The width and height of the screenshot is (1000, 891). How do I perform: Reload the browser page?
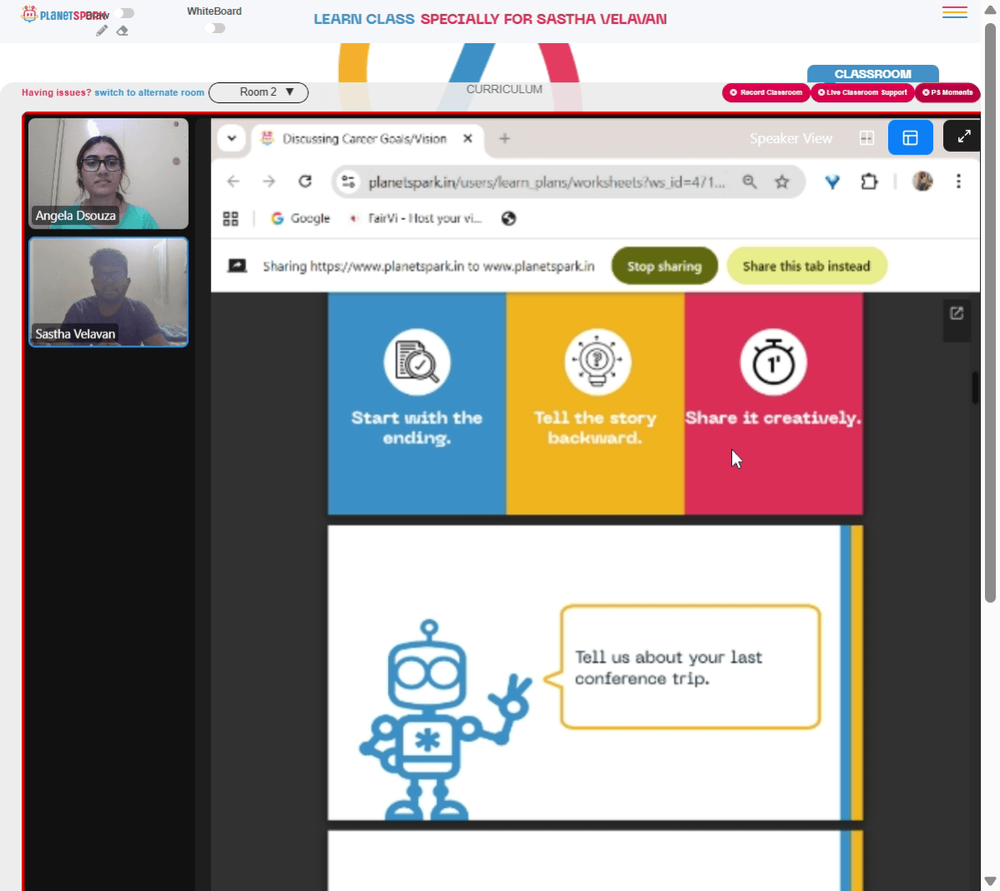[x=305, y=182]
